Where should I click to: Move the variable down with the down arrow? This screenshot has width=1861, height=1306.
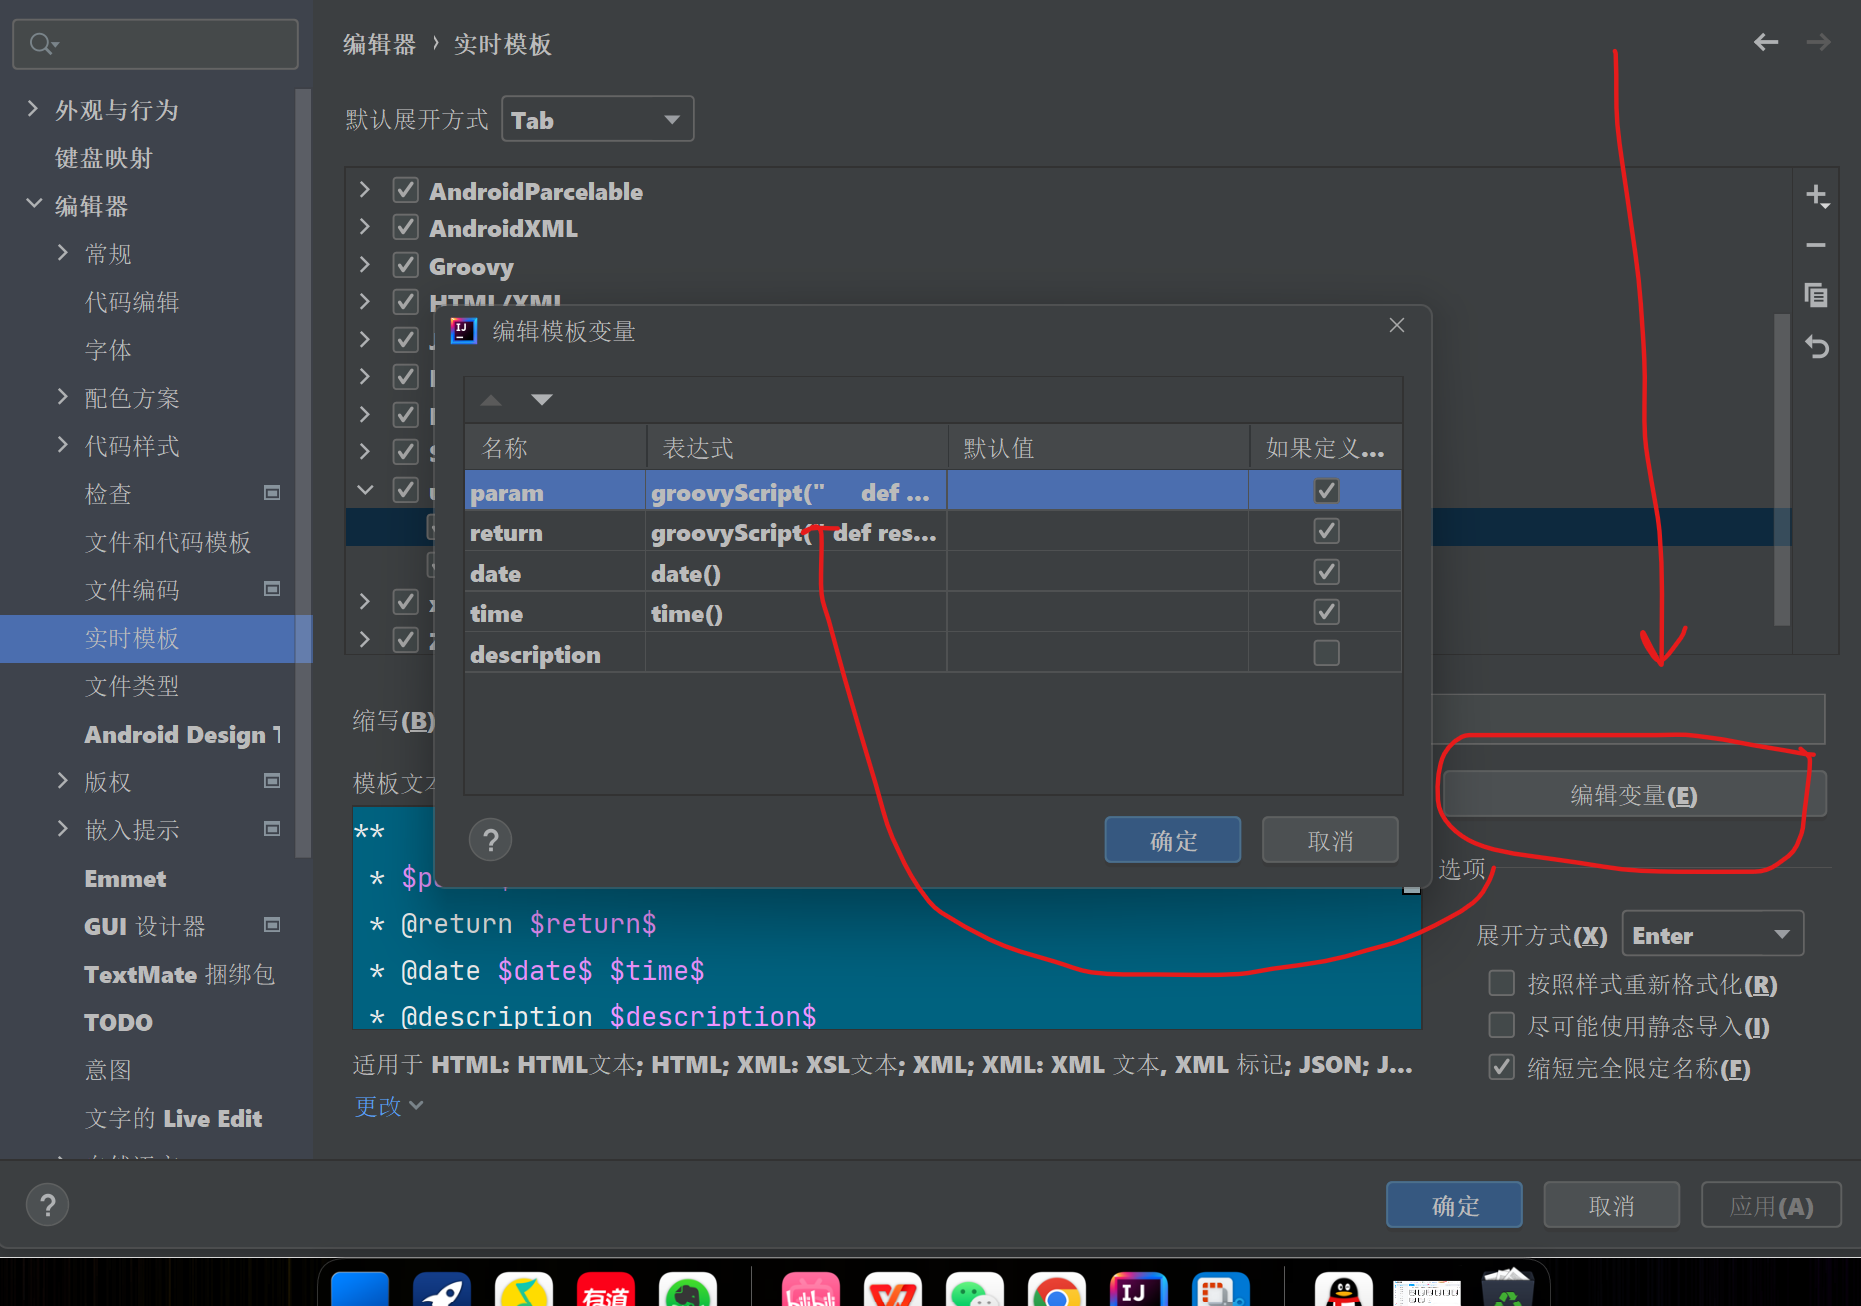click(x=542, y=400)
